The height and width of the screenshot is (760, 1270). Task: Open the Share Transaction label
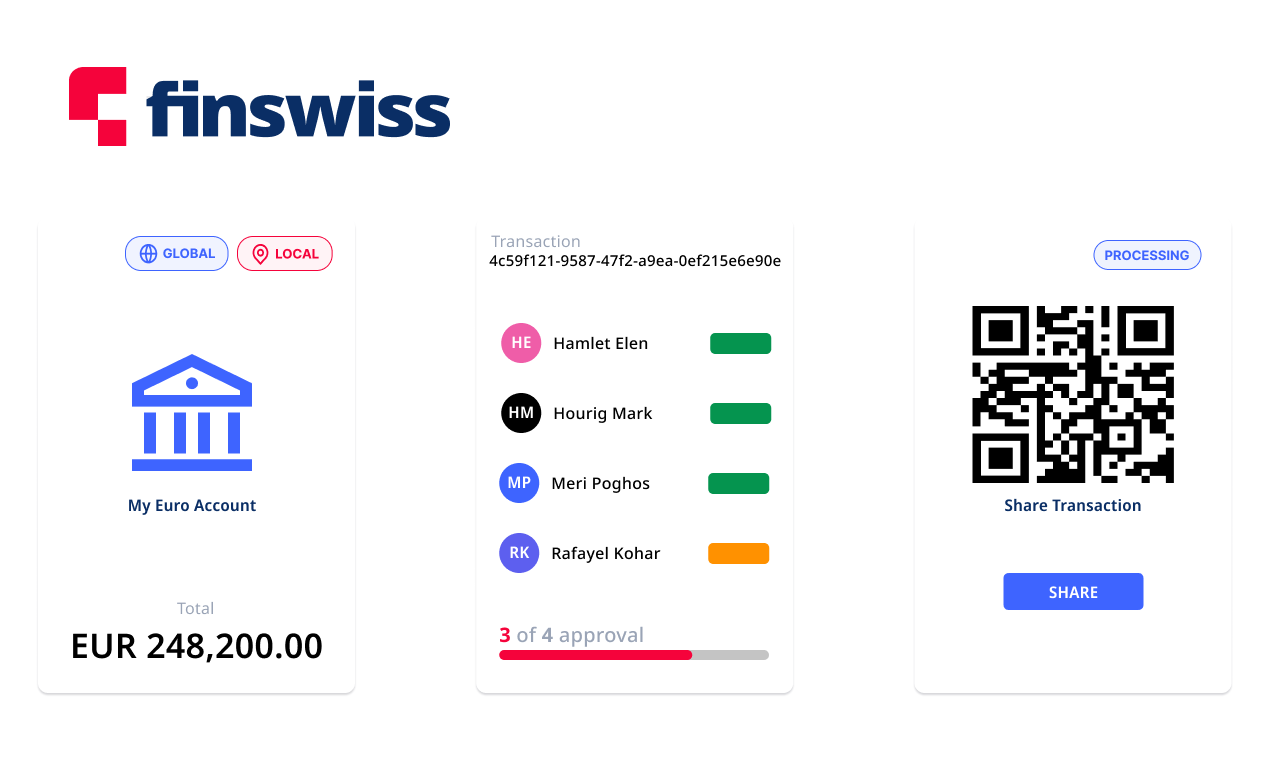click(x=1073, y=506)
